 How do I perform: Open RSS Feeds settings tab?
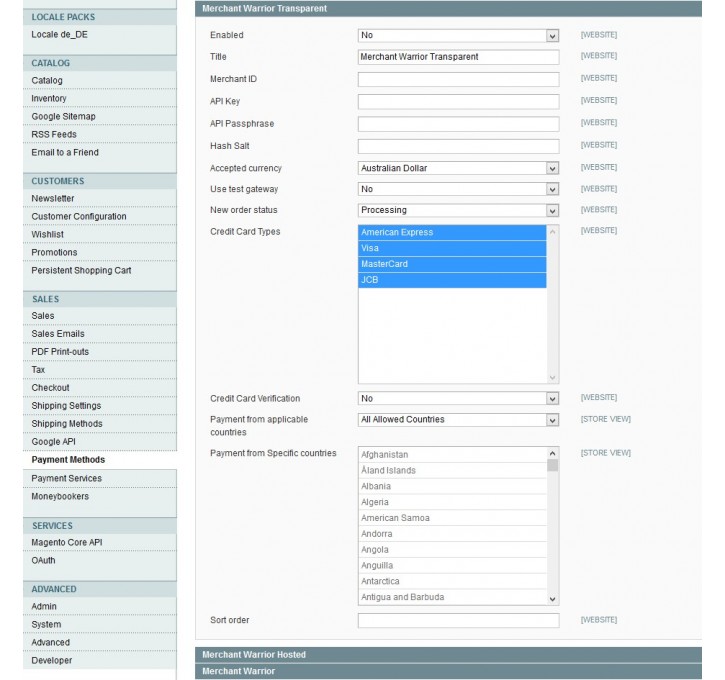pos(99,135)
